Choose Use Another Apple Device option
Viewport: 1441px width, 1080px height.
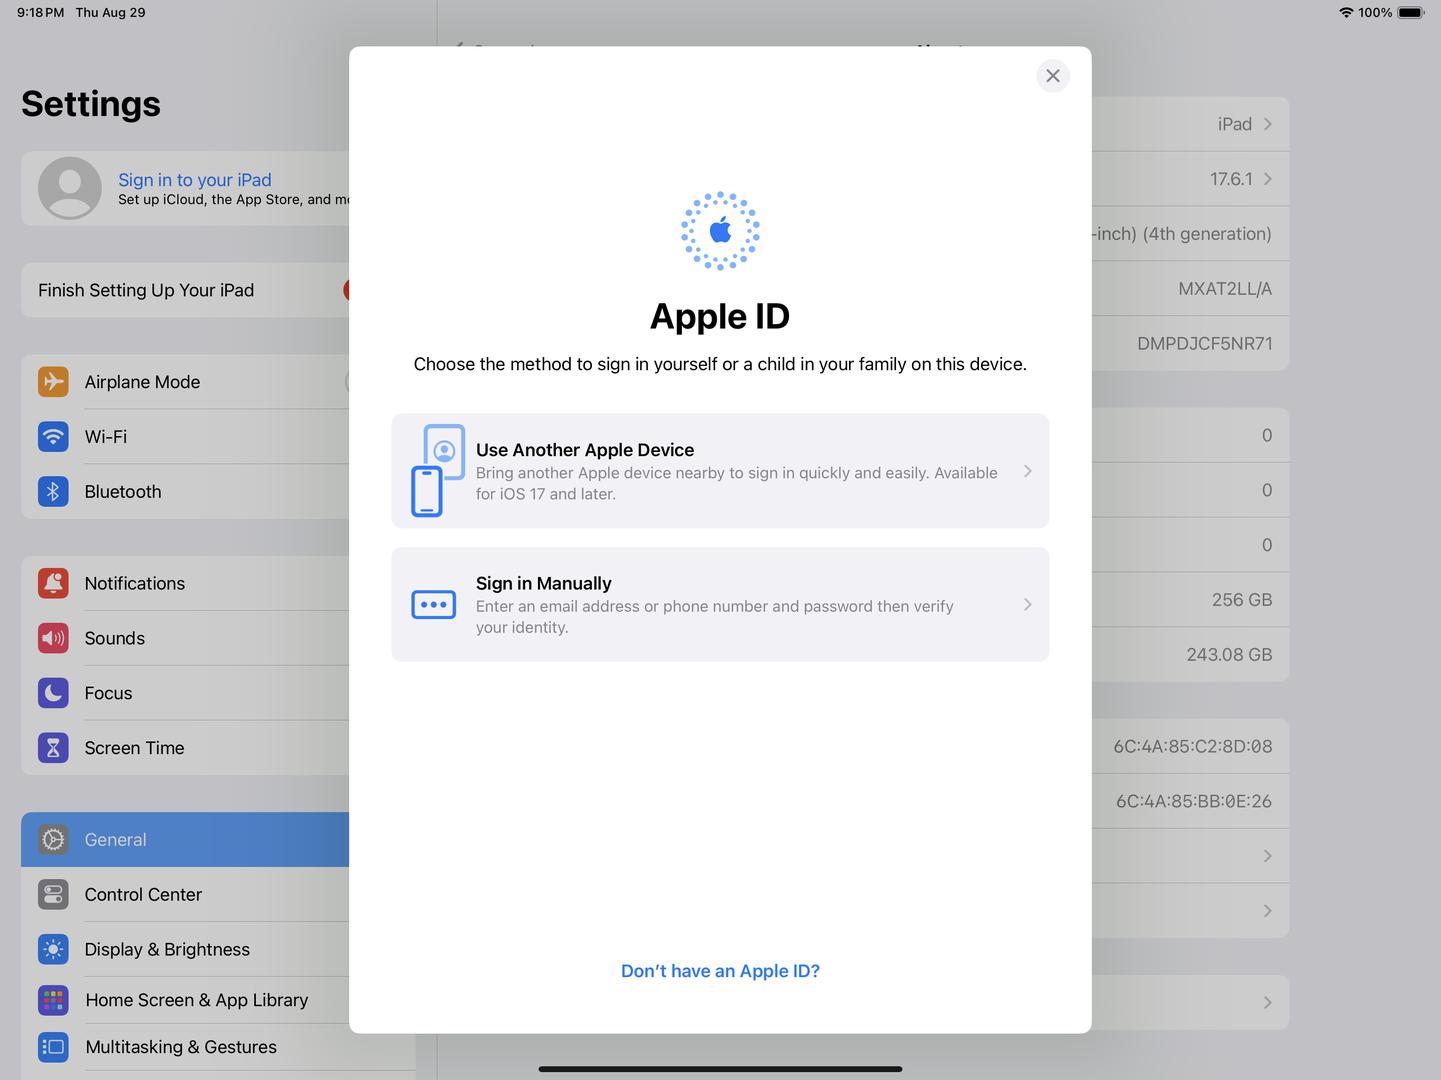tap(720, 471)
